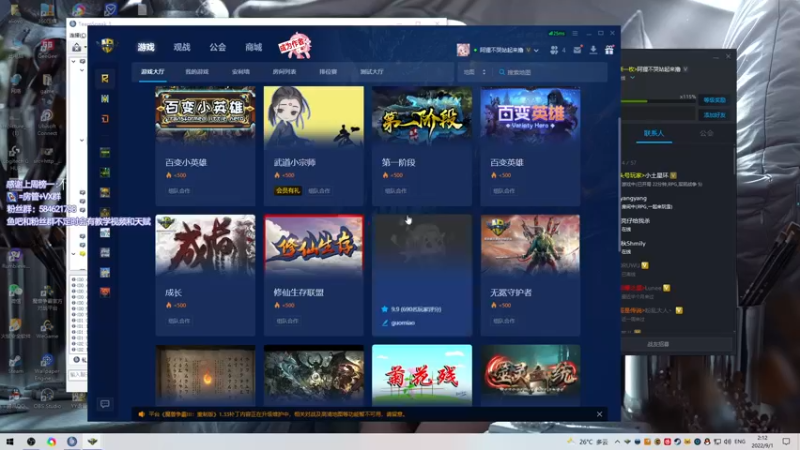This screenshot has height=450, width=800.
Task: Click the 会员有礼 badge on 武道小宗师
Action: click(x=288, y=191)
